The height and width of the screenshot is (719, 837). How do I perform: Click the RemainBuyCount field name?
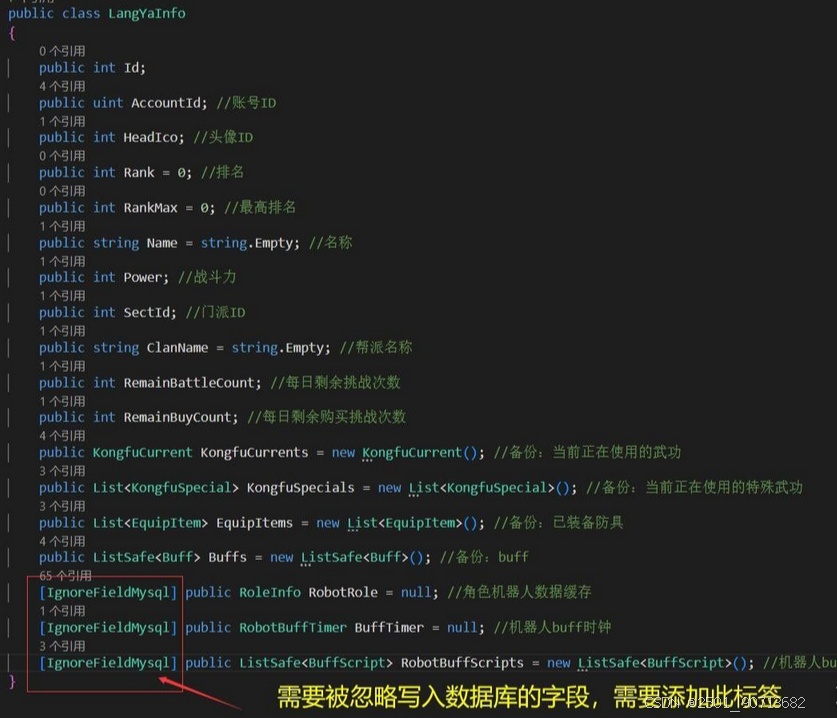tap(177, 417)
